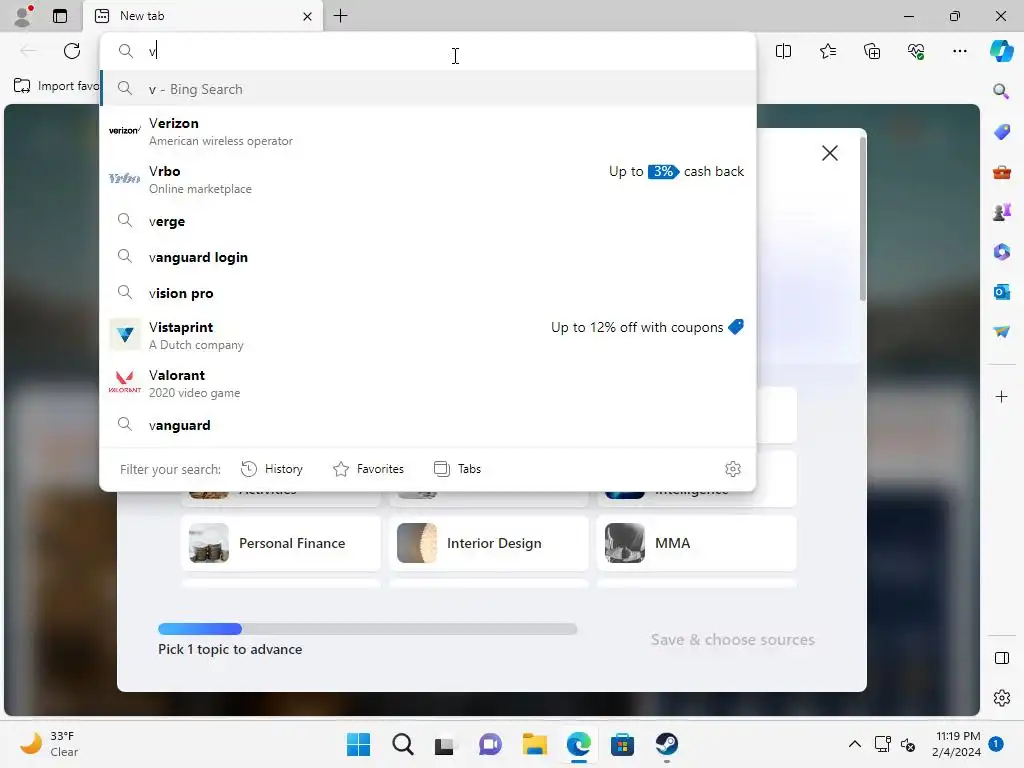Open Collections

[x=872, y=51]
